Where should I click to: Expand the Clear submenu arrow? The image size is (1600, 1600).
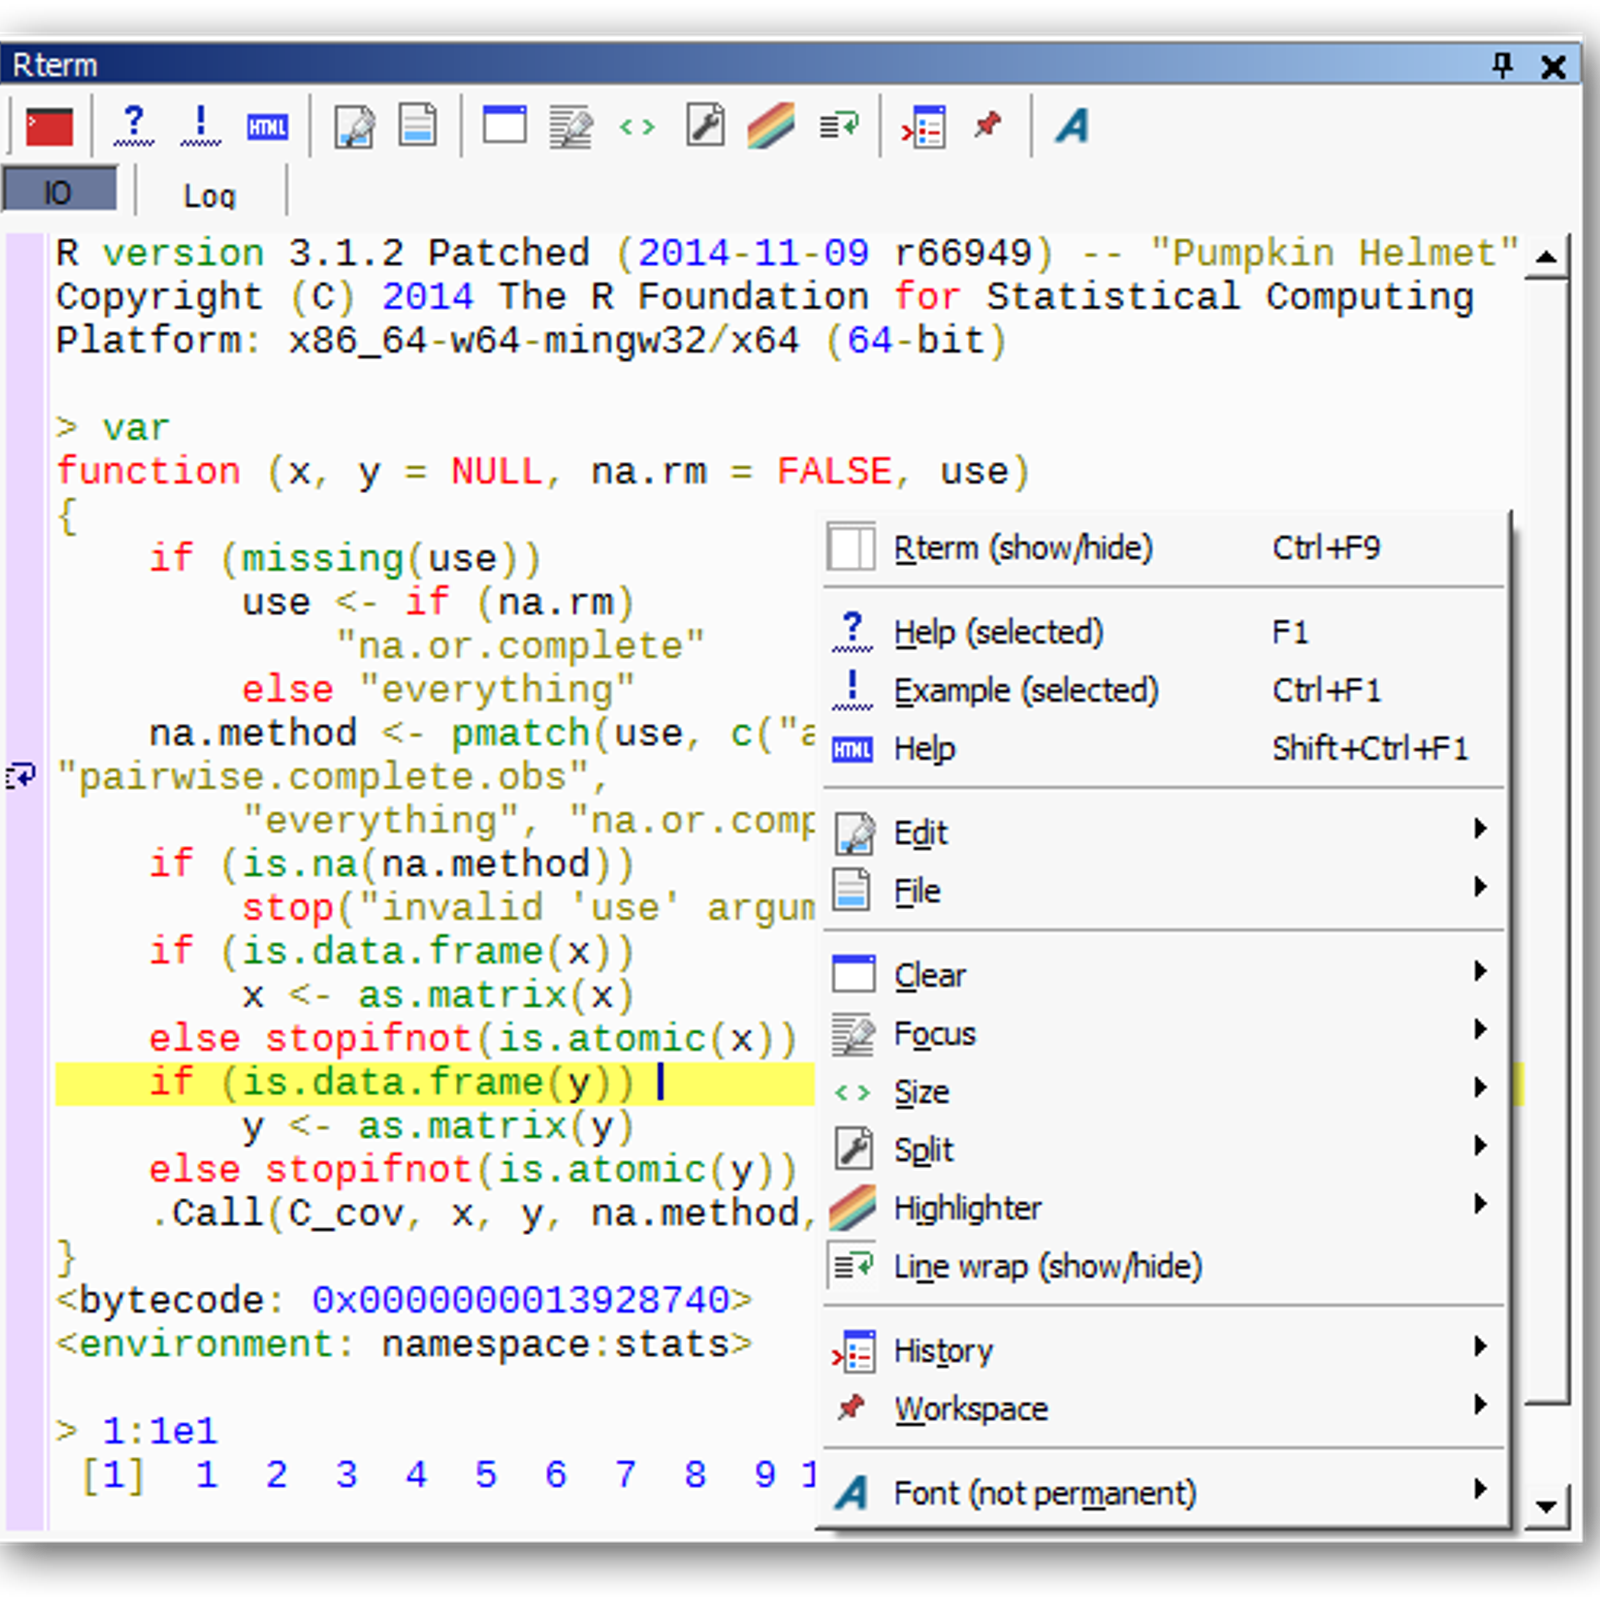click(x=1480, y=971)
